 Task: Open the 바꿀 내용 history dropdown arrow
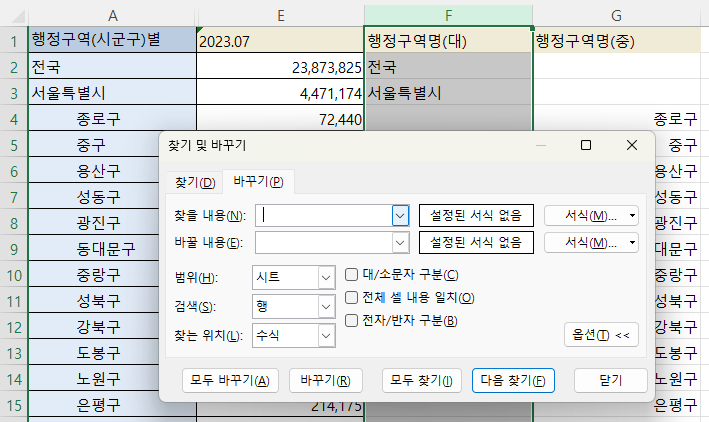[400, 243]
